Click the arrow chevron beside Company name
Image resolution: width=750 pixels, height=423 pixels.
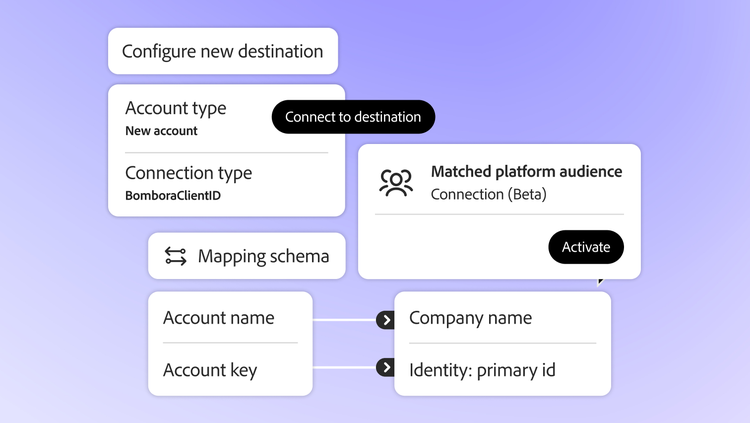385,320
